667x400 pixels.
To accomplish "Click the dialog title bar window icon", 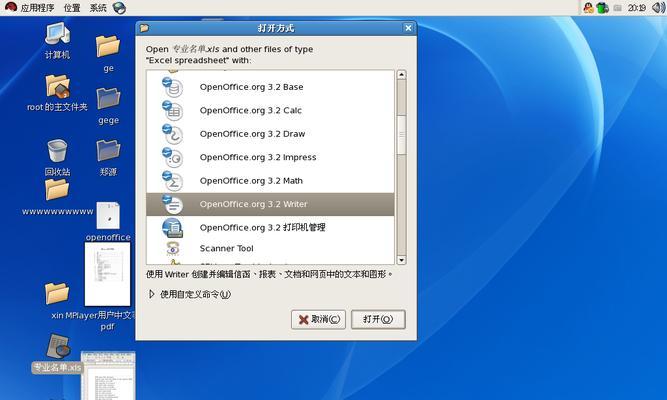I will [x=144, y=28].
